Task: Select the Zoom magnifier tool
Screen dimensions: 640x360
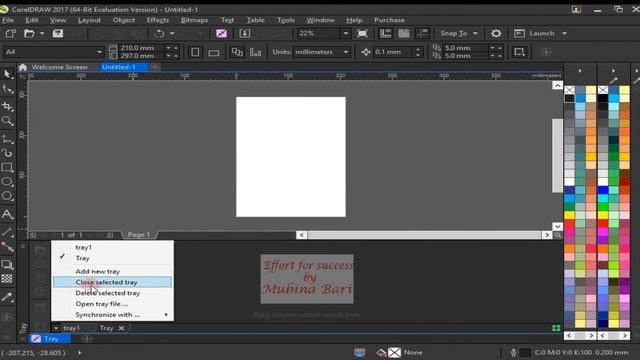Action: [x=7, y=121]
